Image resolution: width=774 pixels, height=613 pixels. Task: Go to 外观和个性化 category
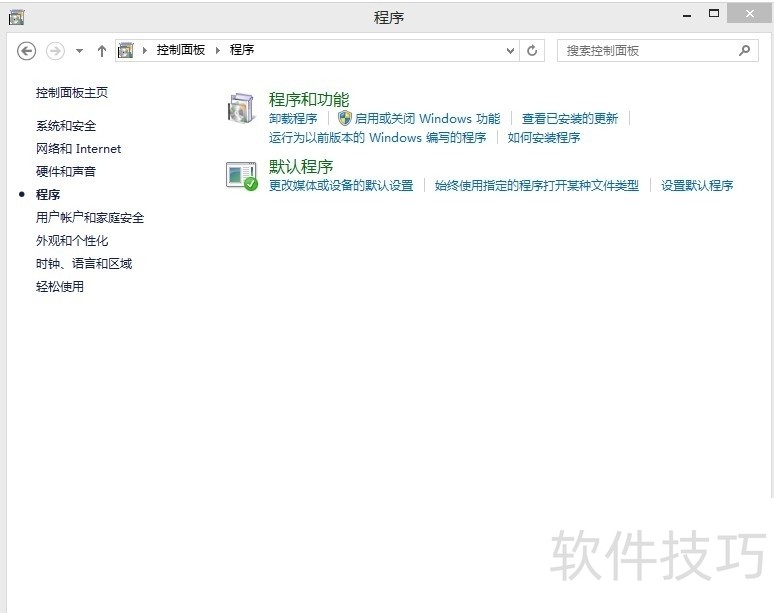pyautogui.click(x=72, y=240)
